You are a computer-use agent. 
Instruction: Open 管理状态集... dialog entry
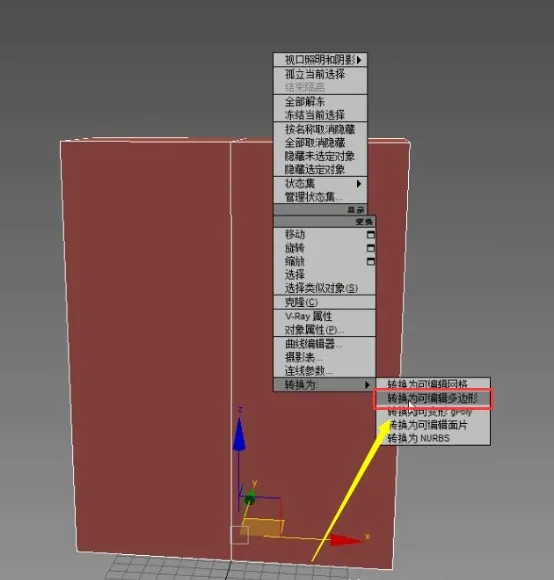pos(320,197)
